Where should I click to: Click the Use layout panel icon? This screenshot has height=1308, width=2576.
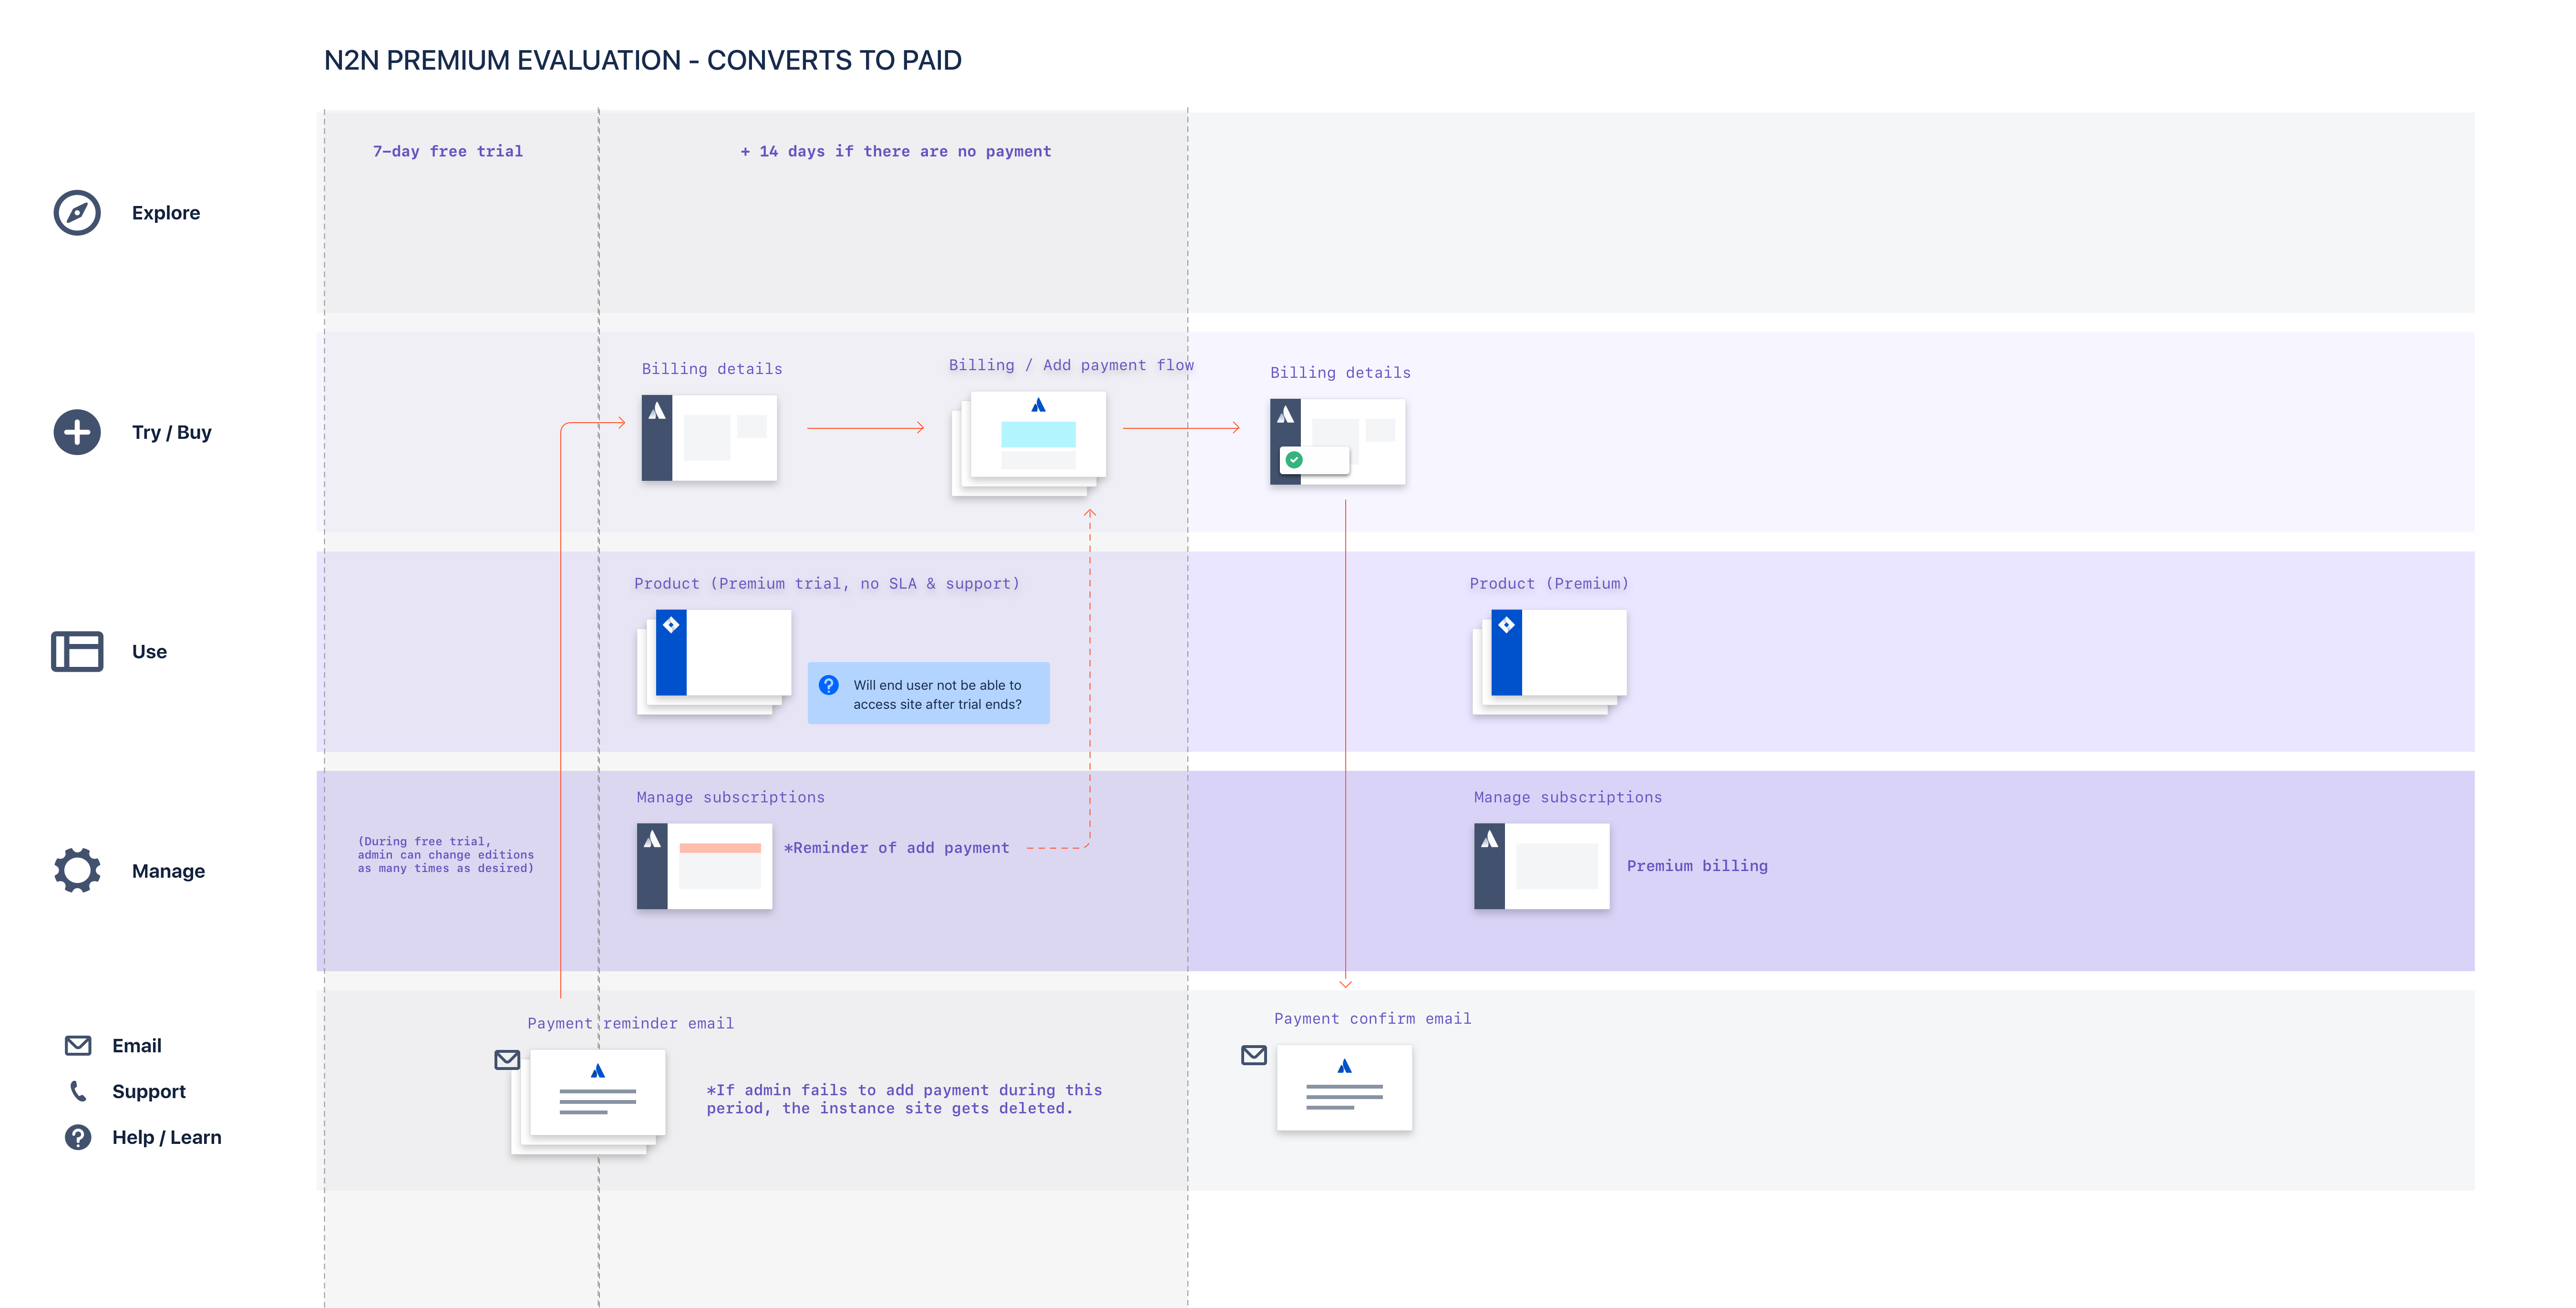[x=77, y=651]
